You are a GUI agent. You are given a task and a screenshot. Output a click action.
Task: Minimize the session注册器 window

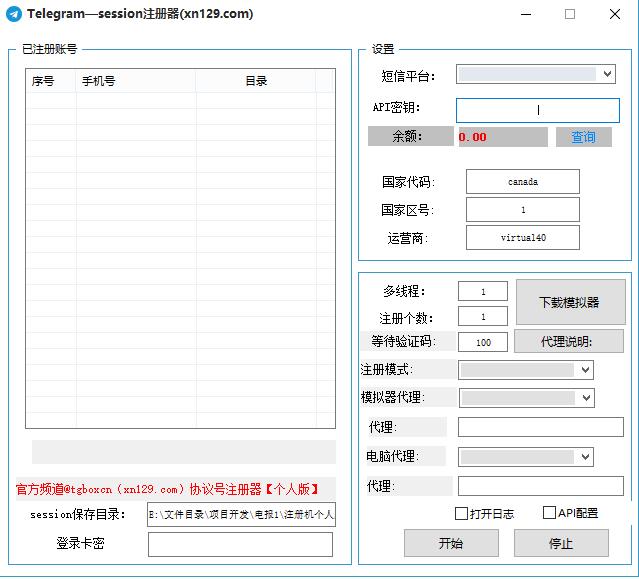point(526,14)
